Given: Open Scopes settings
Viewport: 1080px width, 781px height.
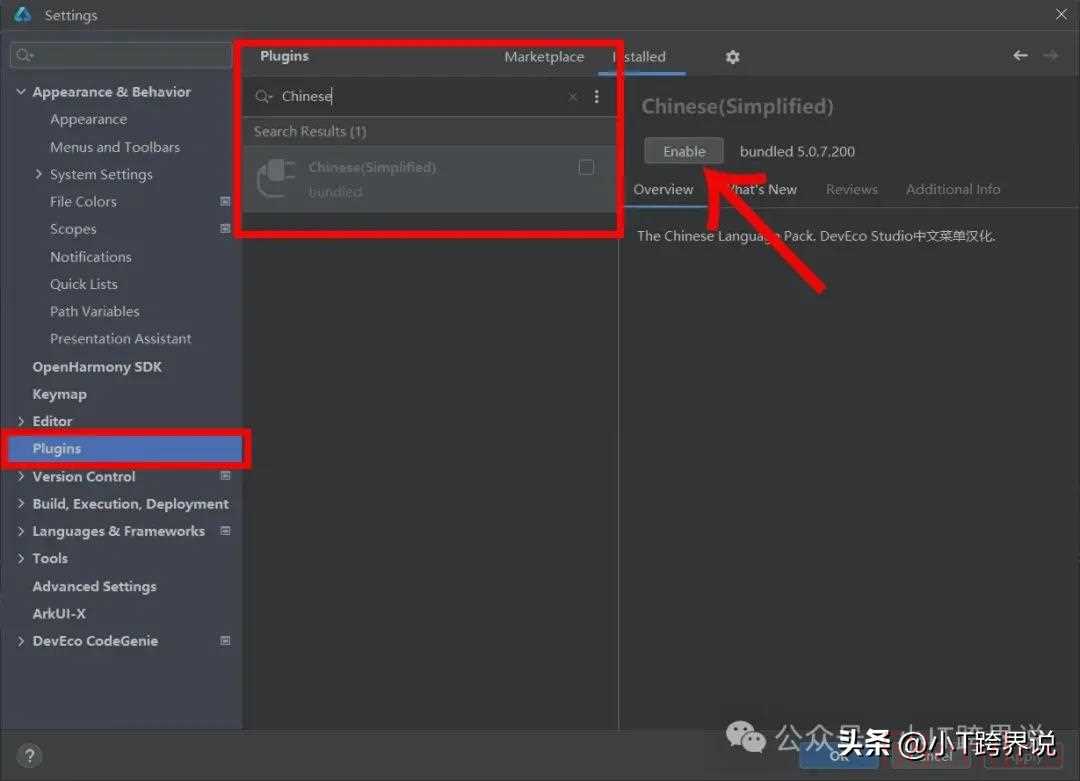Looking at the screenshot, I should 73,229.
